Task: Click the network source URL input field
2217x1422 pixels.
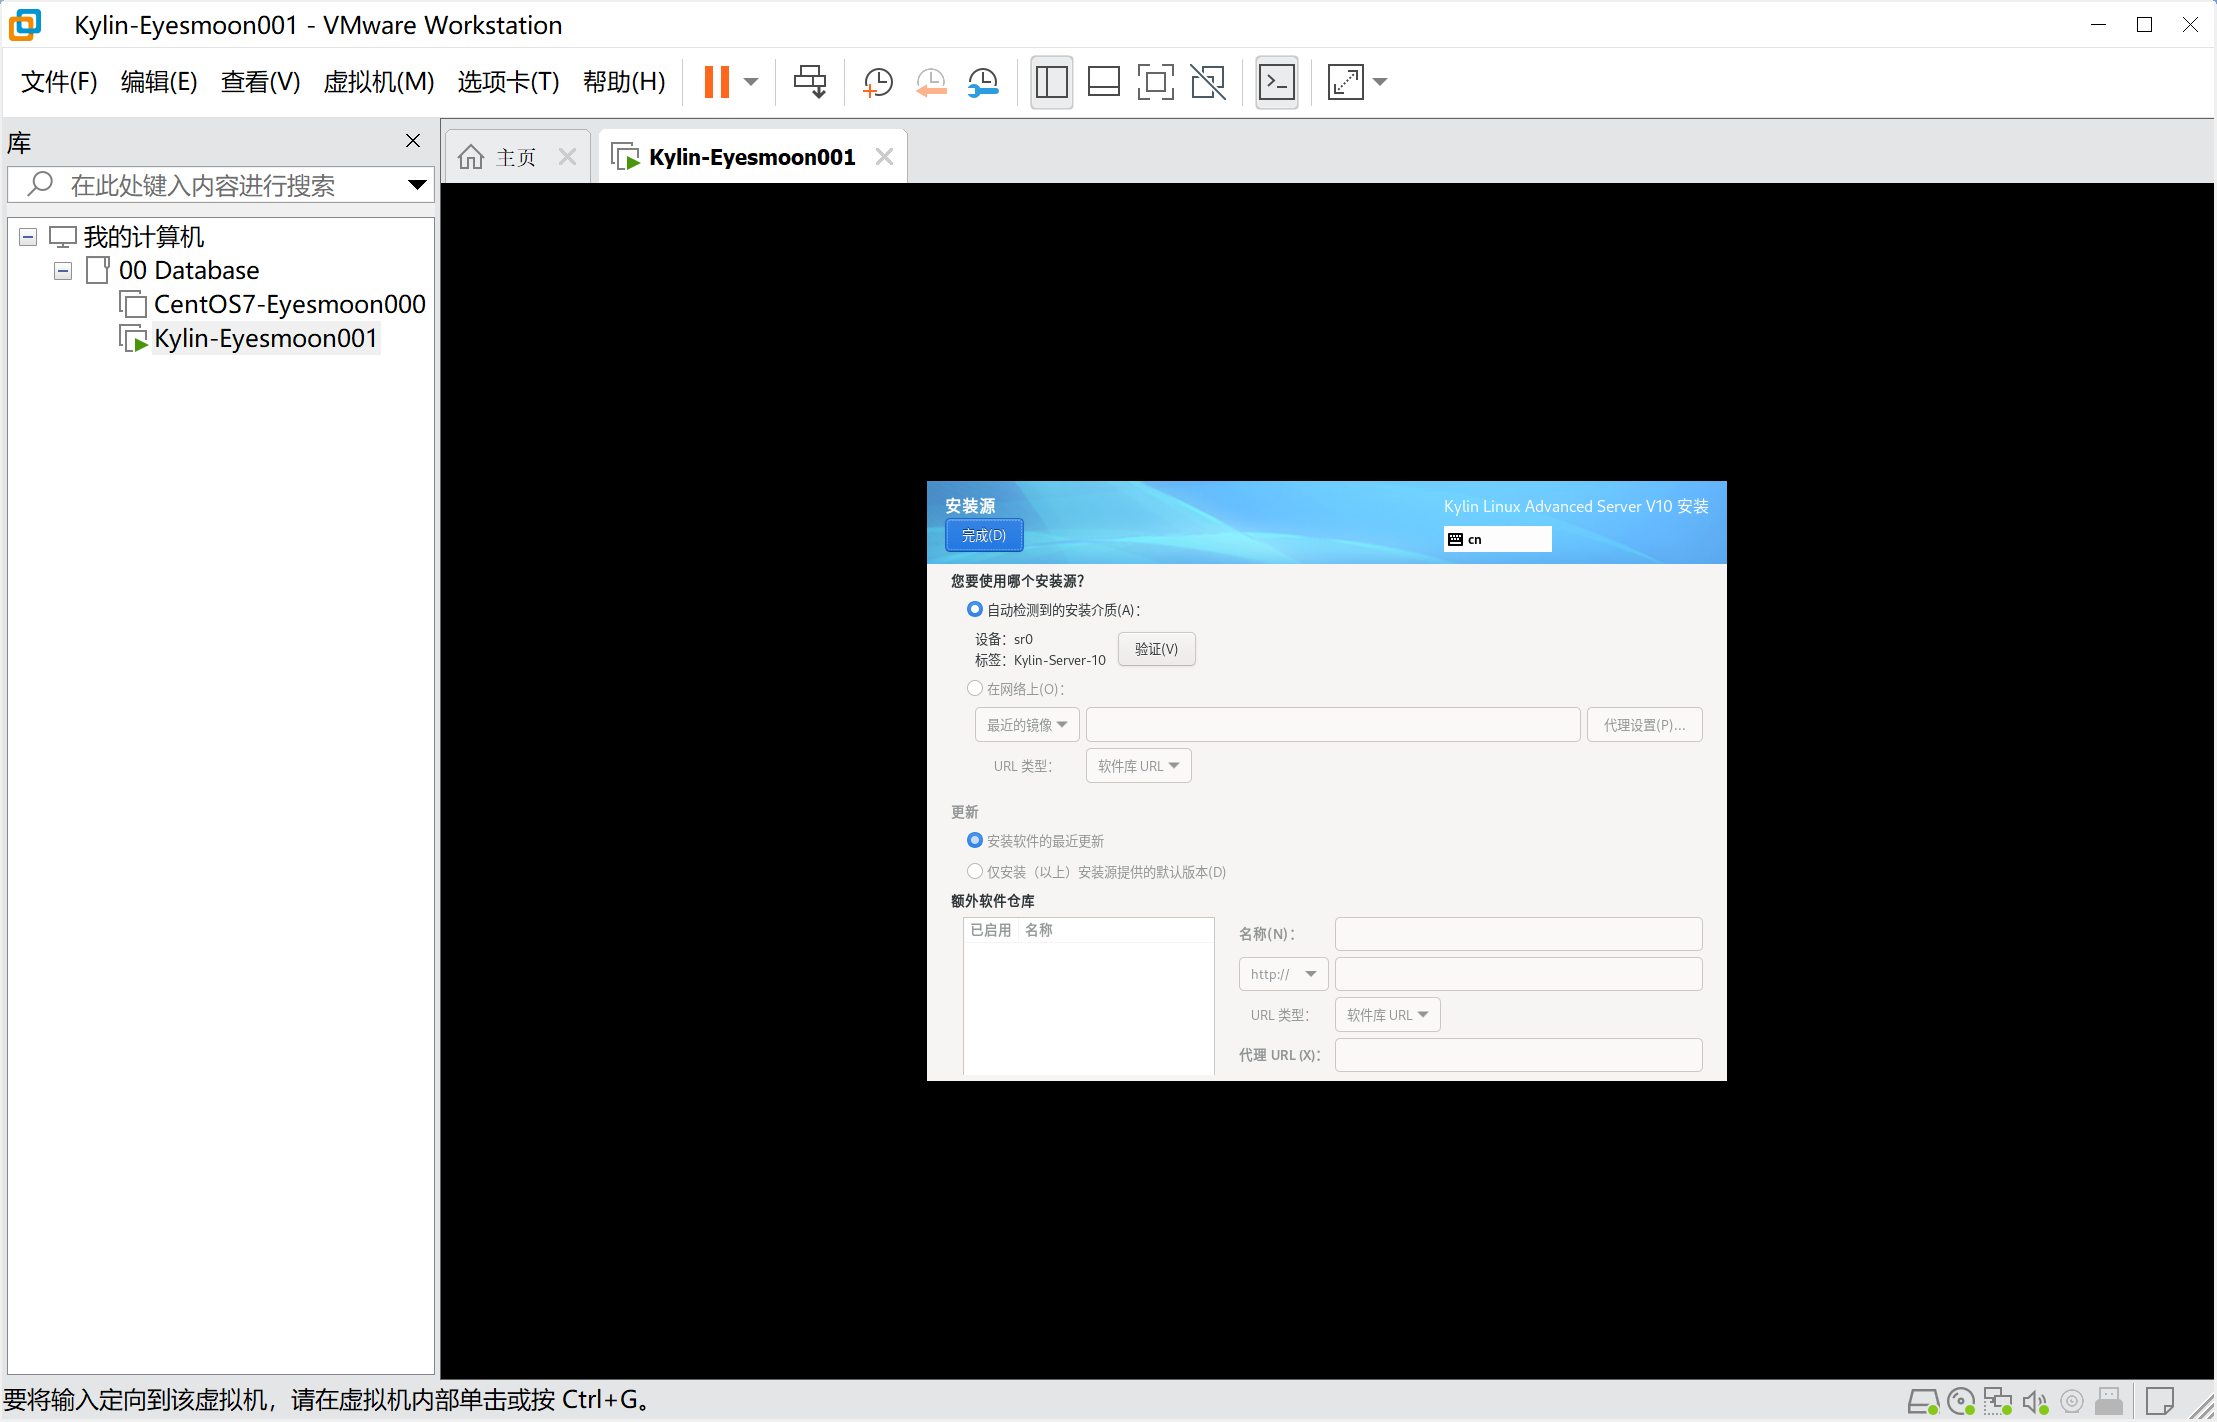Action: click(1333, 725)
